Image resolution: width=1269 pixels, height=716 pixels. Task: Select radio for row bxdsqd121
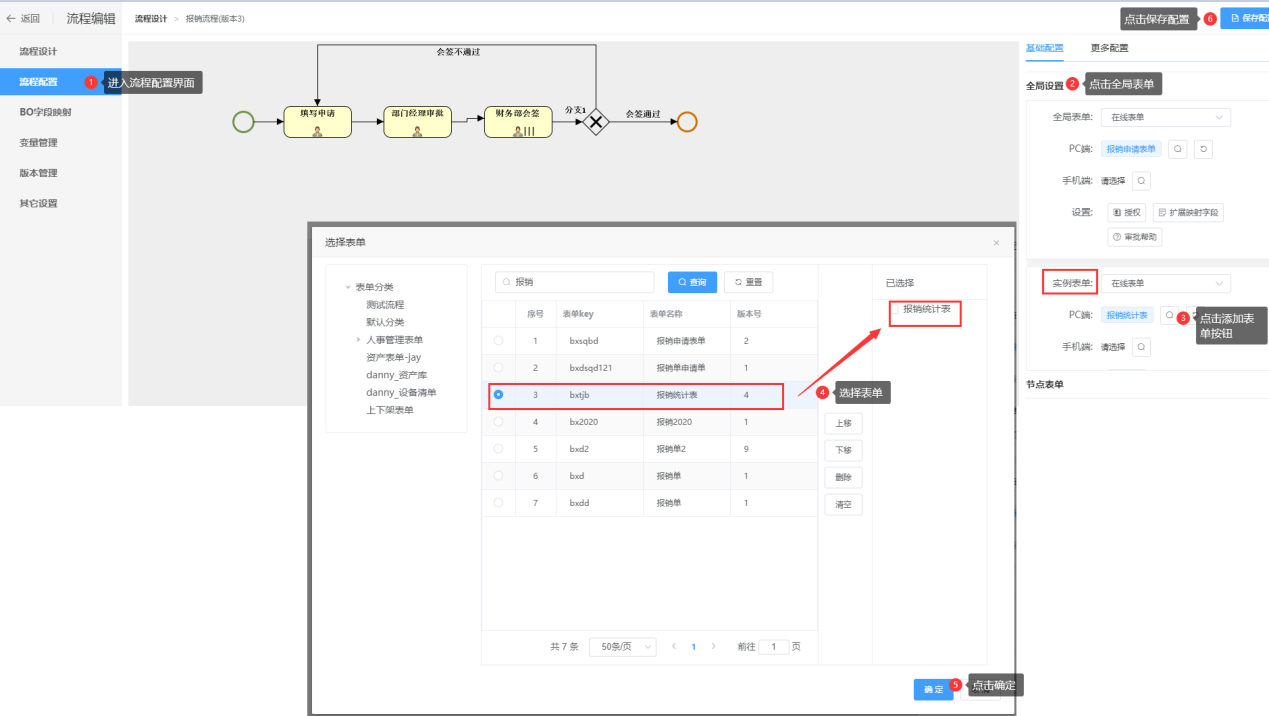(x=498, y=368)
